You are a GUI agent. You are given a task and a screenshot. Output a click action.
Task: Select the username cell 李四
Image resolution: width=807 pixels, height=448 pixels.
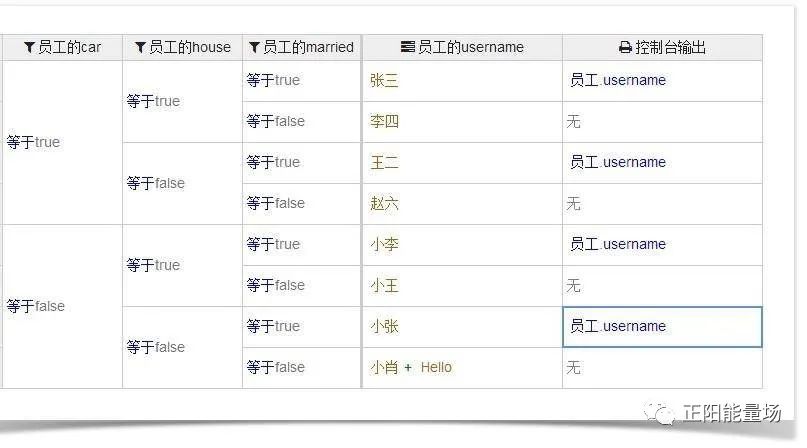tap(384, 121)
